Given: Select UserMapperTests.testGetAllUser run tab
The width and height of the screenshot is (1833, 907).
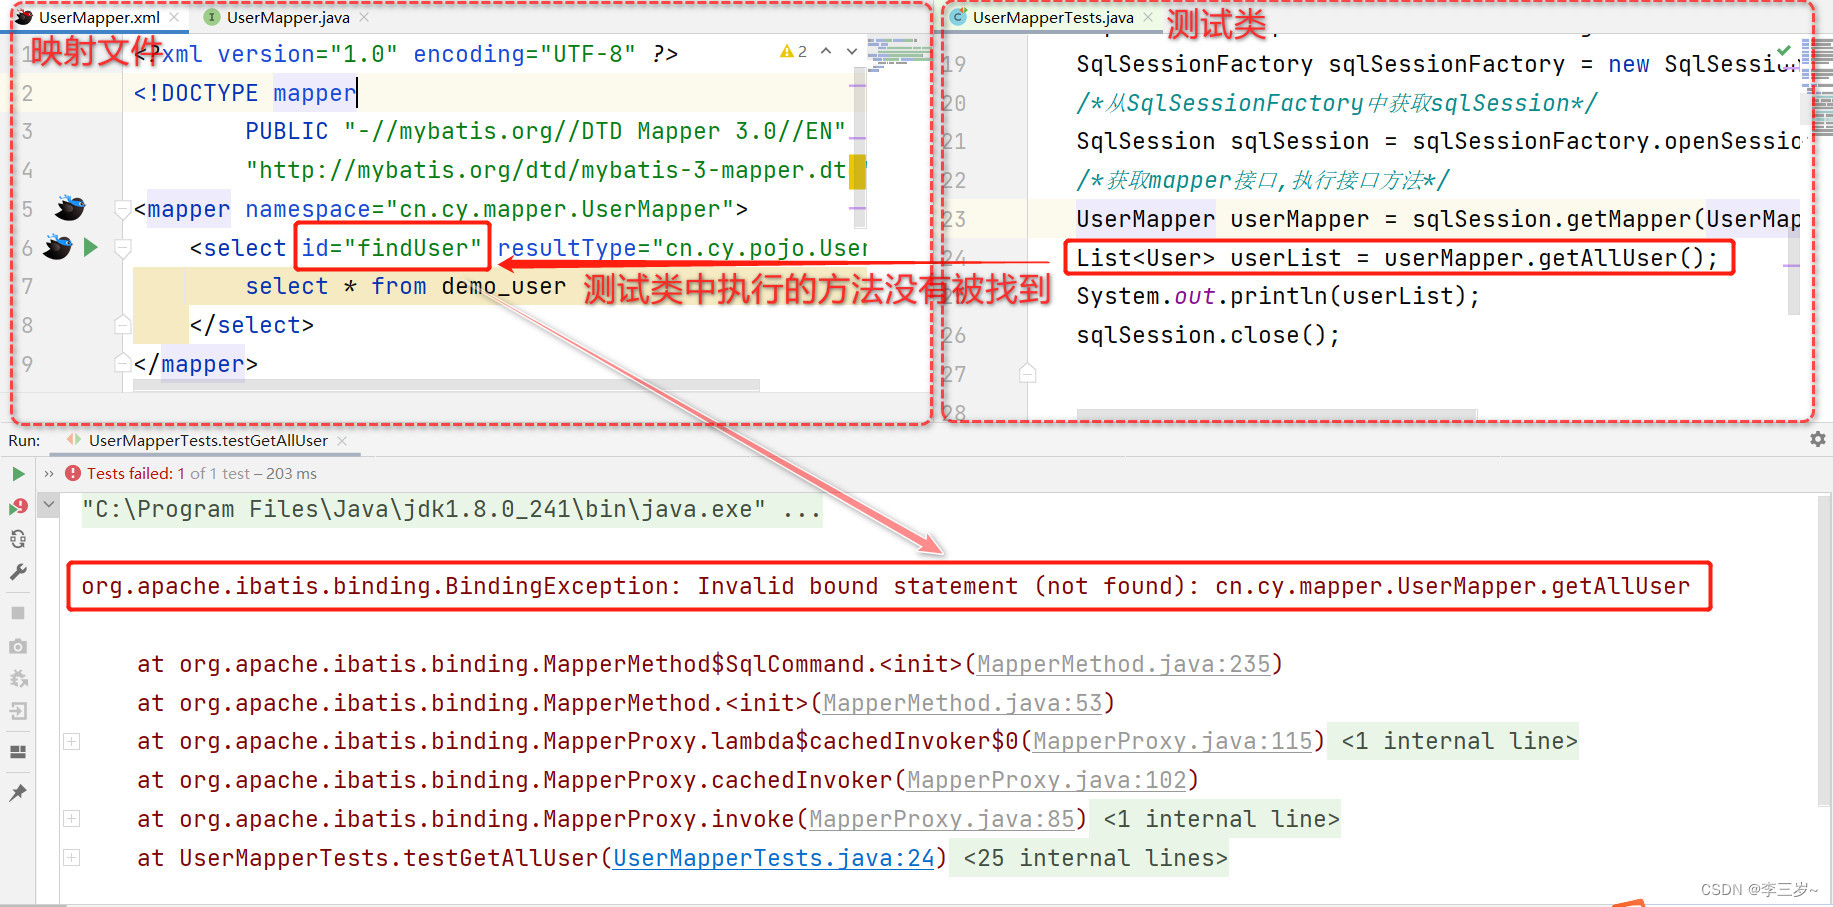Looking at the screenshot, I should [x=208, y=440].
